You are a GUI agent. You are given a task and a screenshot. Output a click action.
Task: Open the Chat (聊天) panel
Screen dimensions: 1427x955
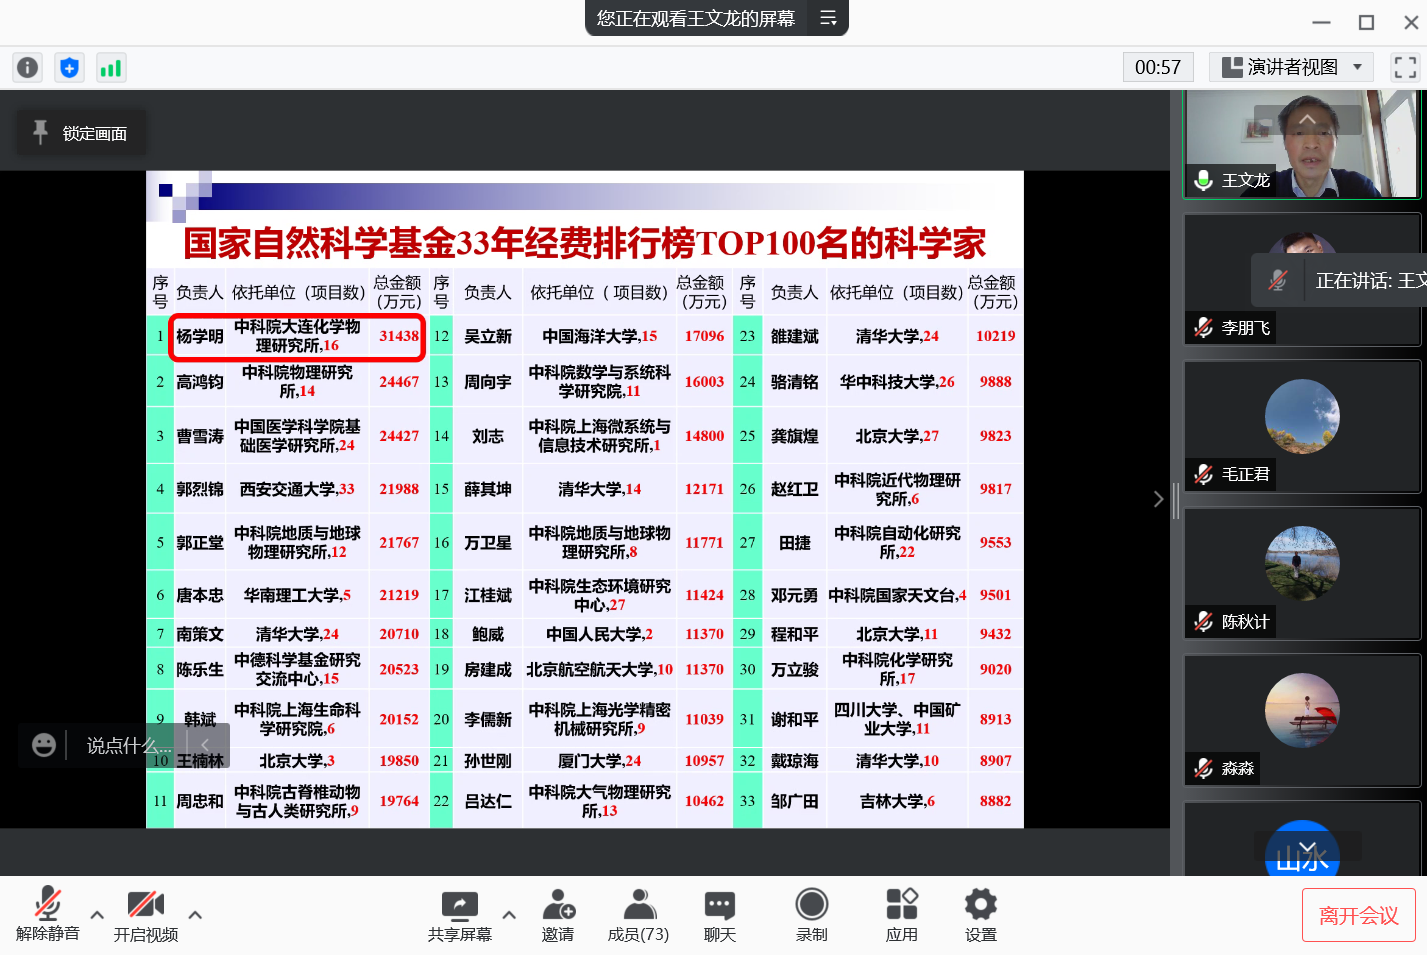719,916
